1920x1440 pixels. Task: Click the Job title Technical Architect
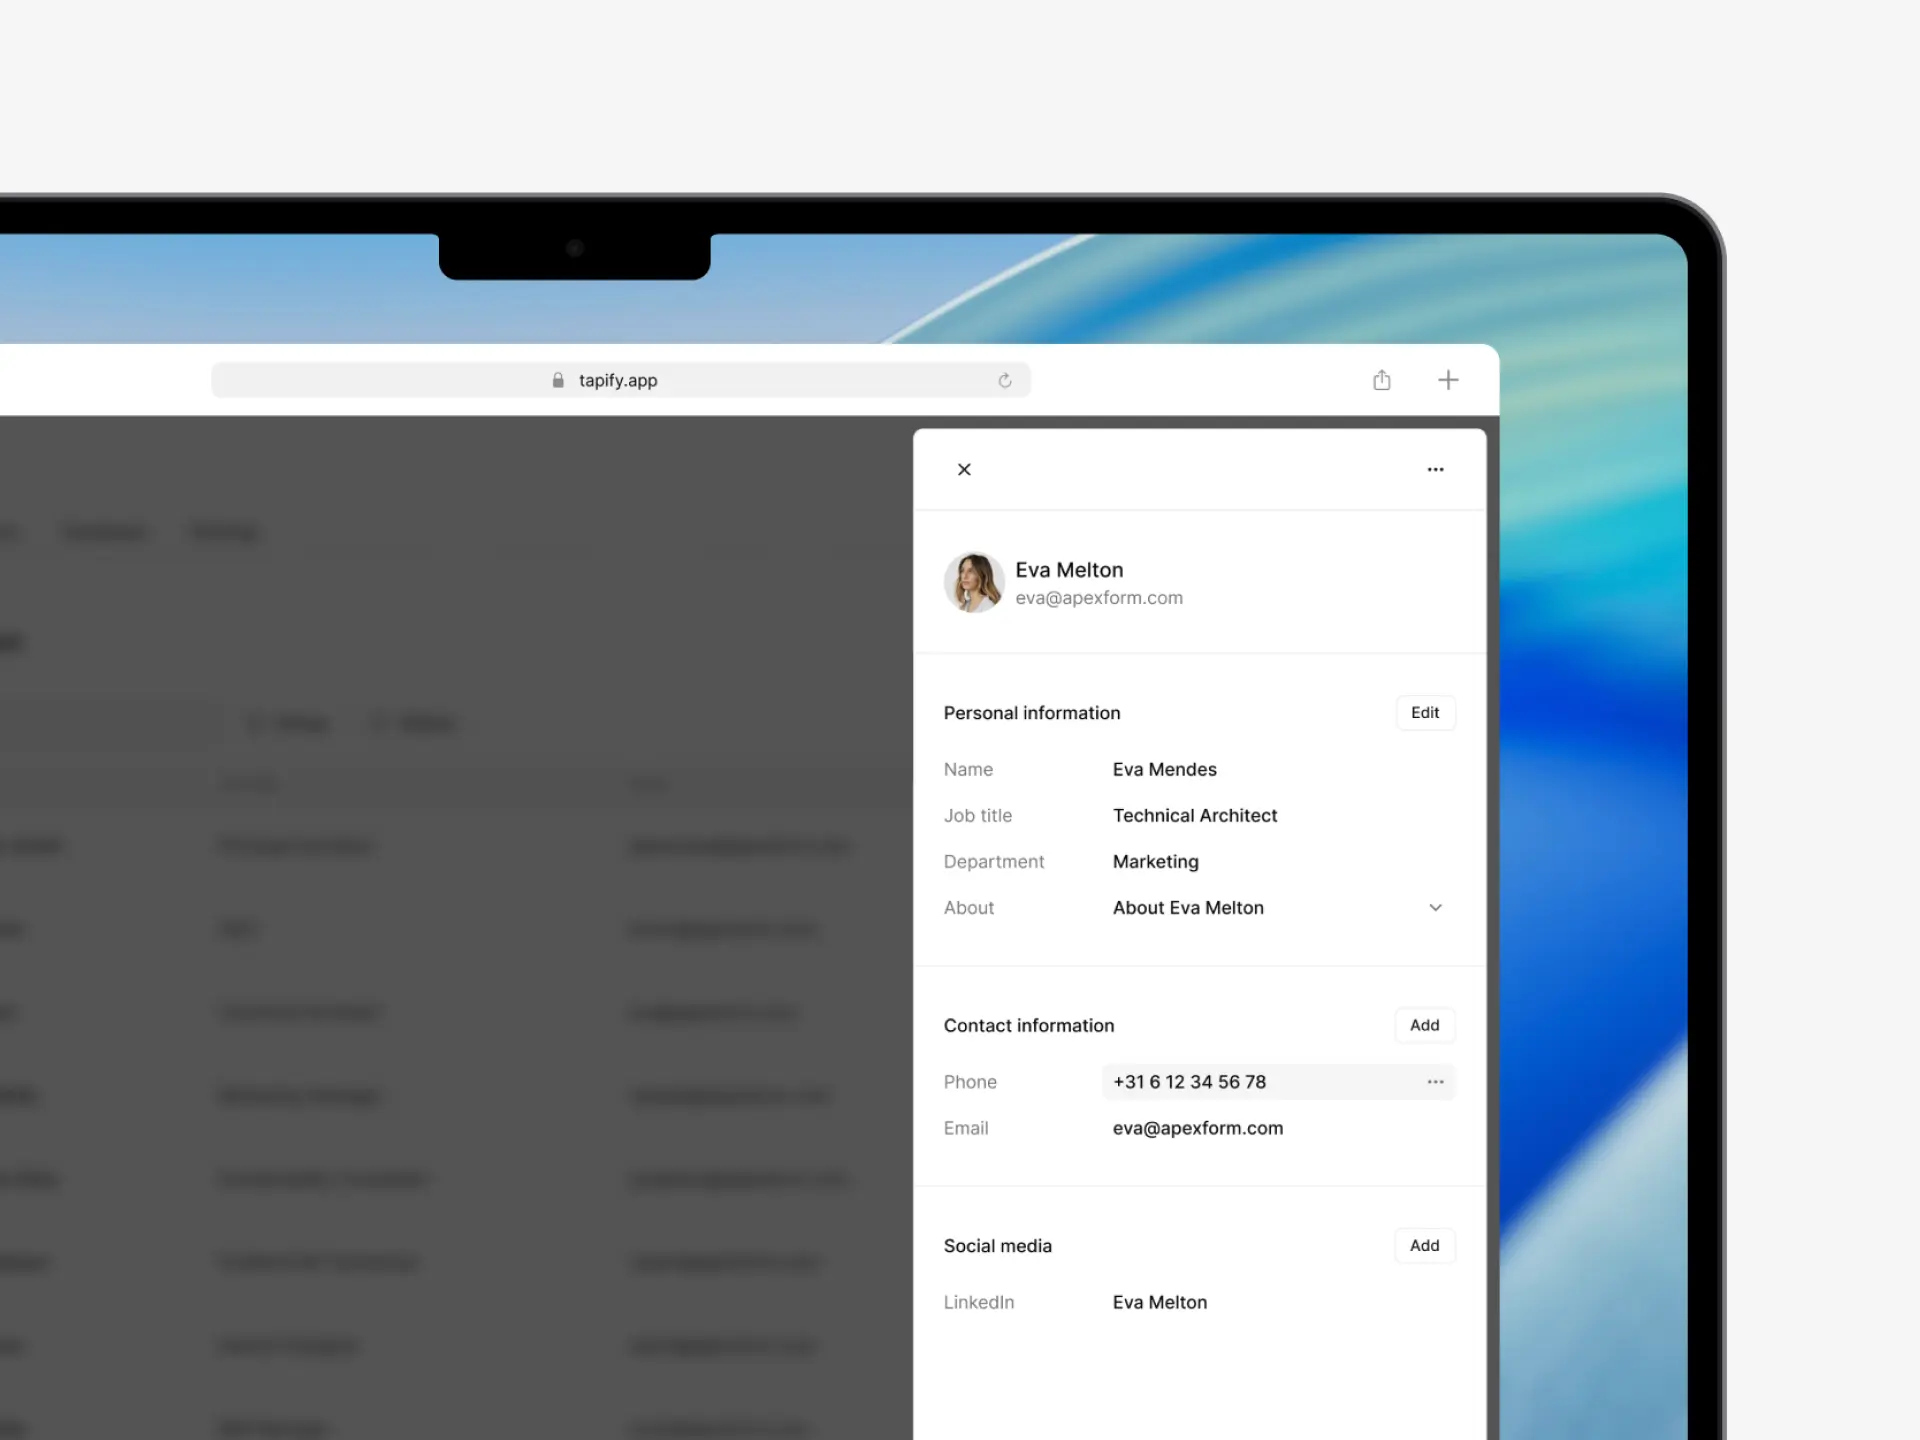[1194, 815]
